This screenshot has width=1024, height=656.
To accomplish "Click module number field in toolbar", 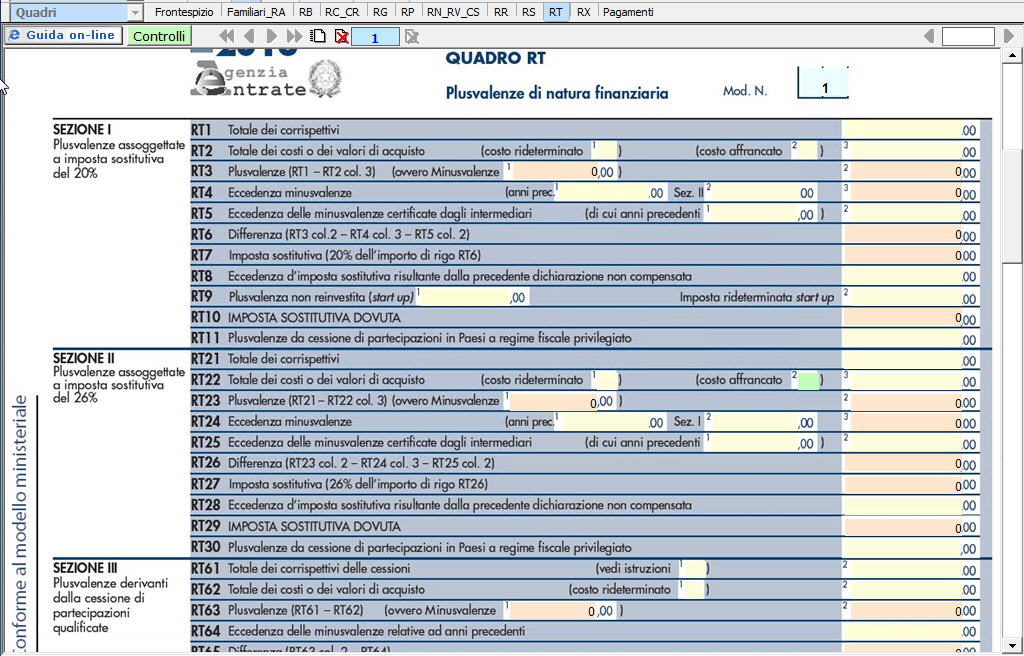I will point(375,37).
